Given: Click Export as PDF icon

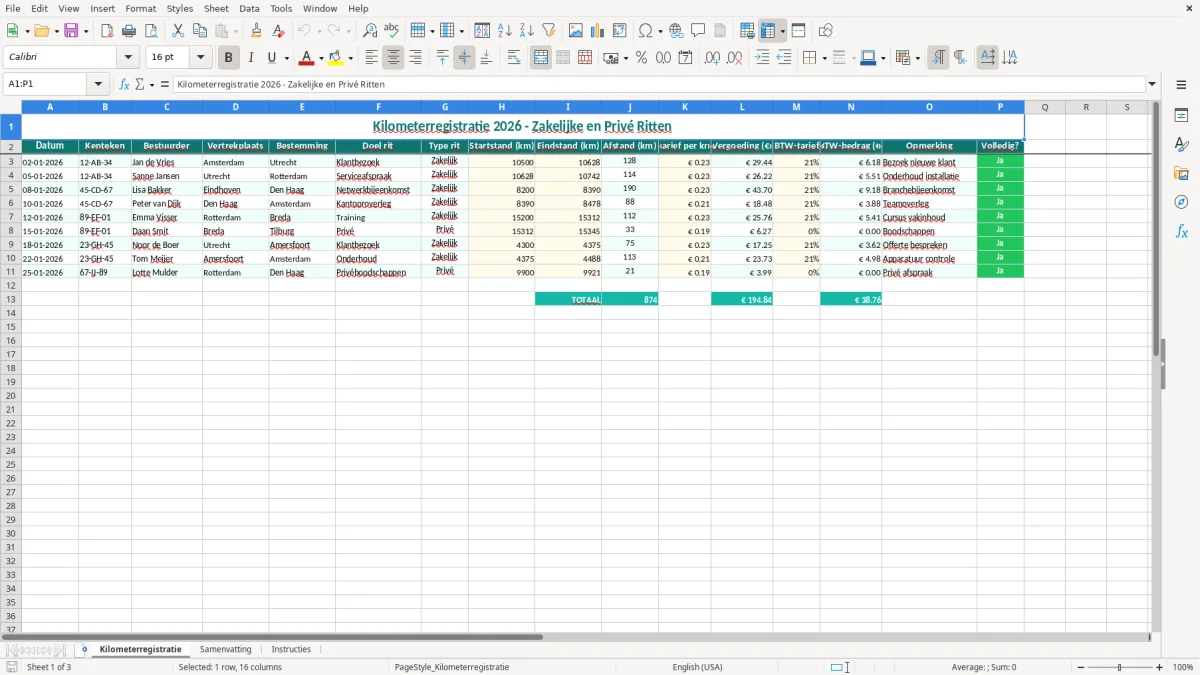Looking at the screenshot, I should 107,31.
